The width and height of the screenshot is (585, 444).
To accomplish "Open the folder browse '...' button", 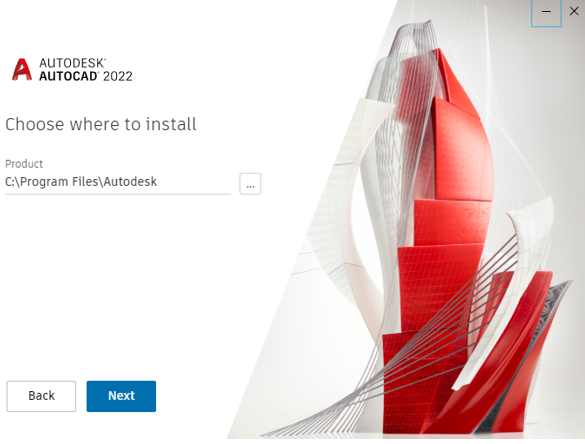I will click(250, 184).
